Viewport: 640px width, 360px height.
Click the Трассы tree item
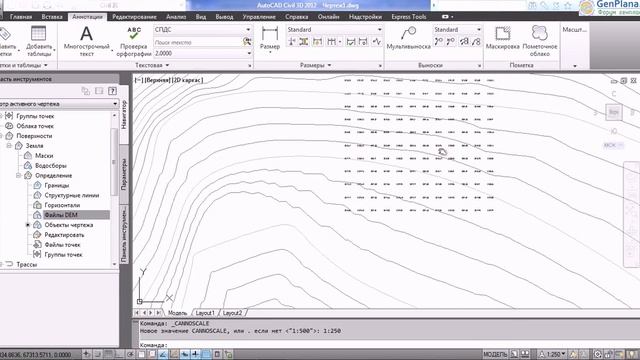27,264
